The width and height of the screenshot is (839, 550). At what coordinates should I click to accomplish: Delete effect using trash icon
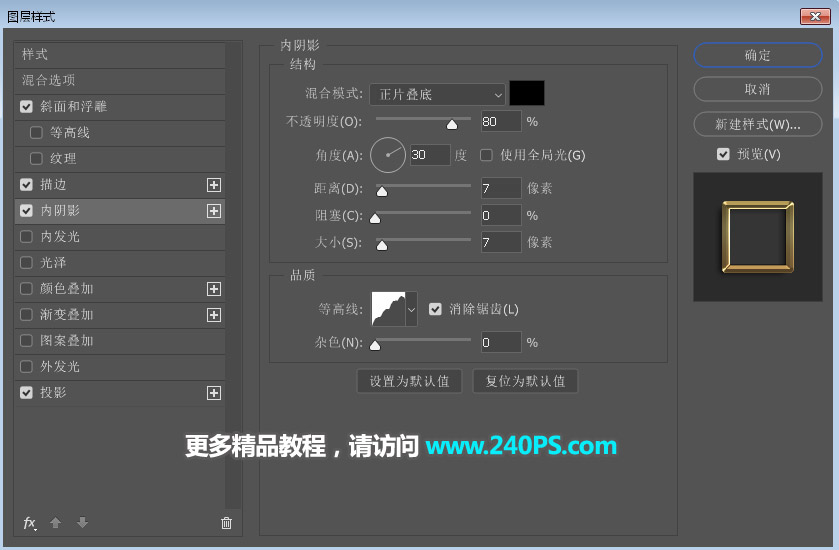226,523
